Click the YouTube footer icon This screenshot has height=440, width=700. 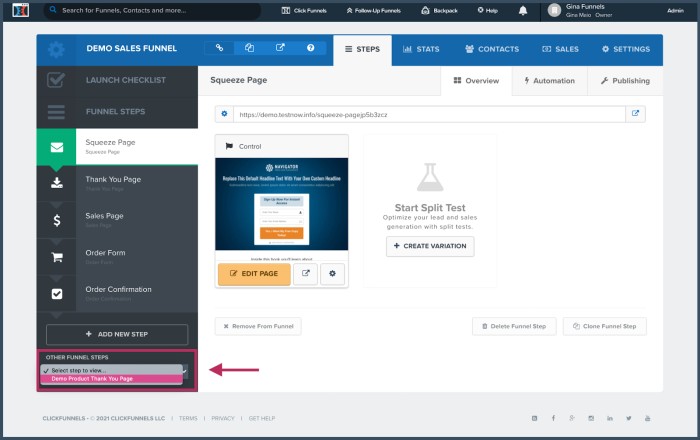(x=647, y=418)
